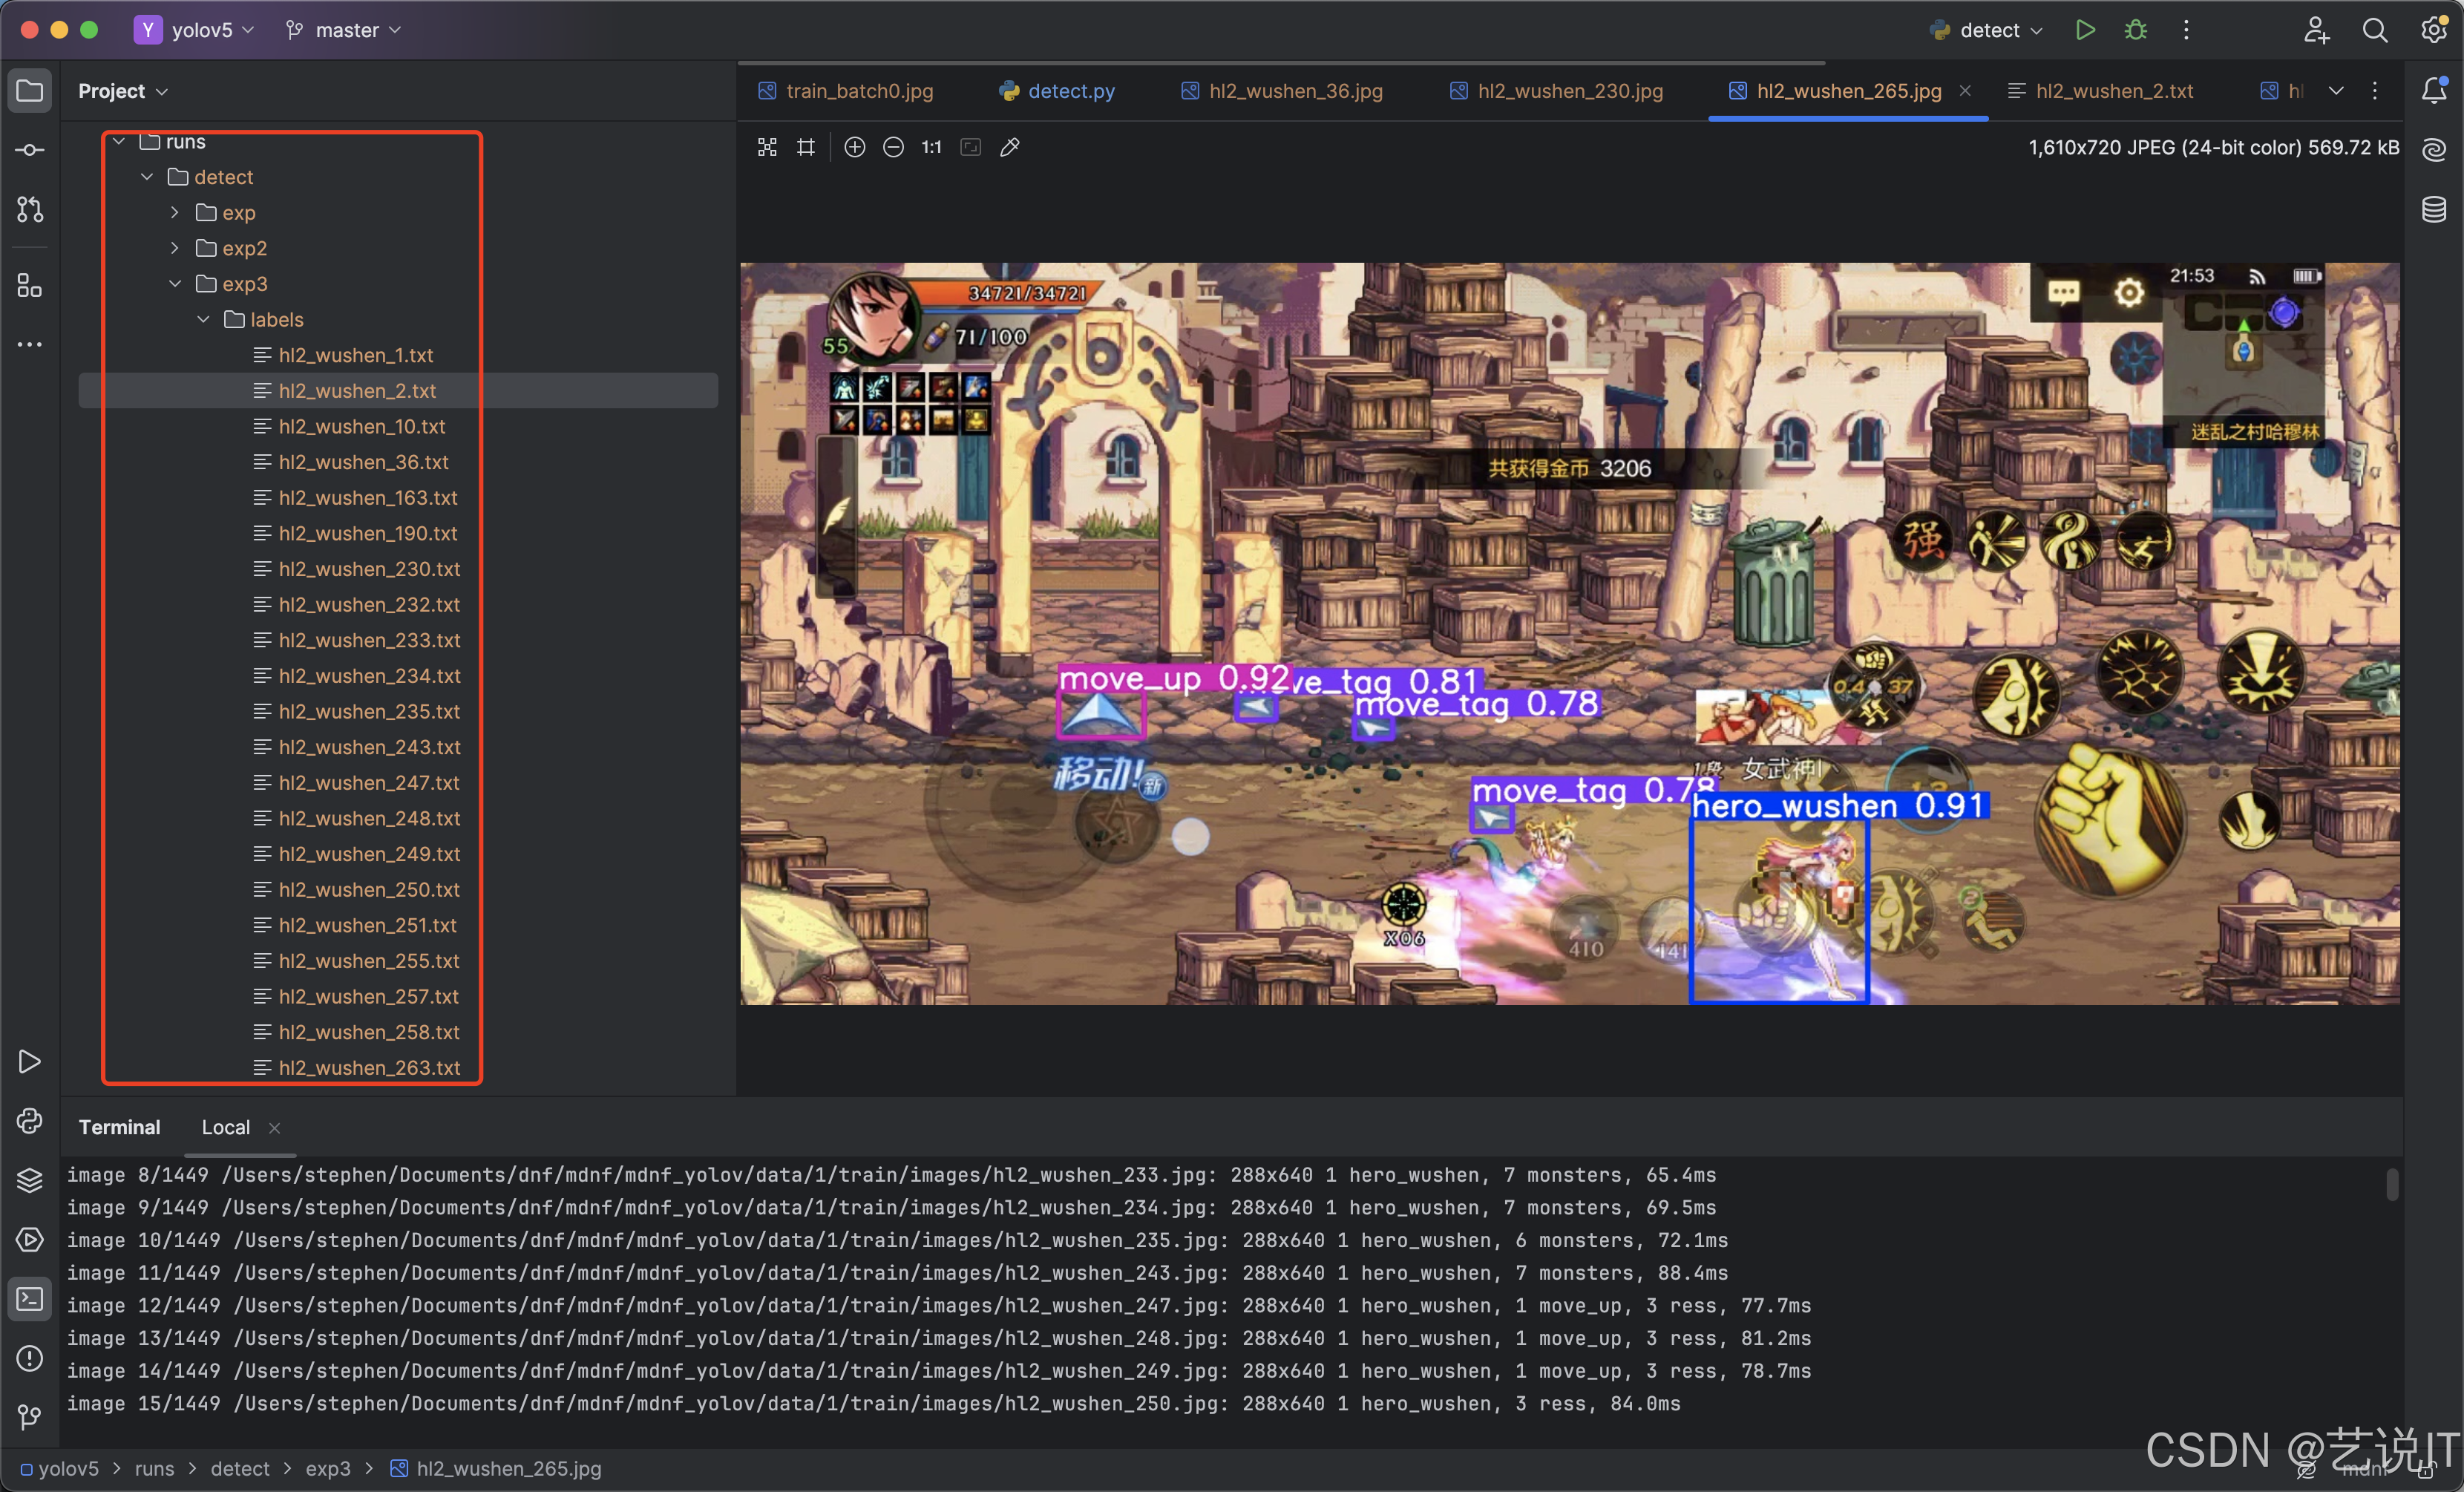This screenshot has height=1492, width=2464.
Task: Expand the exp2 folder
Action: click(x=175, y=248)
